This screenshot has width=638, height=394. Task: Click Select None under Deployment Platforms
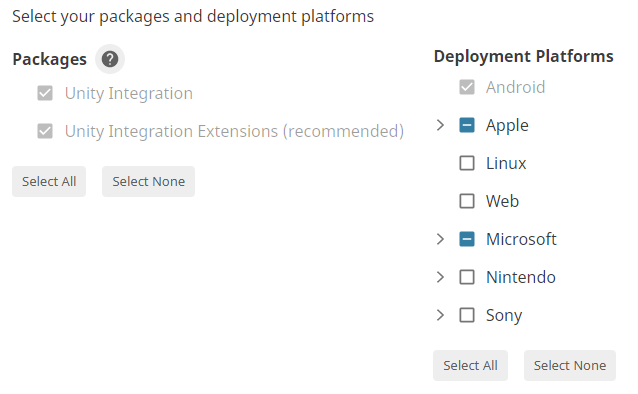pyautogui.click(x=570, y=366)
